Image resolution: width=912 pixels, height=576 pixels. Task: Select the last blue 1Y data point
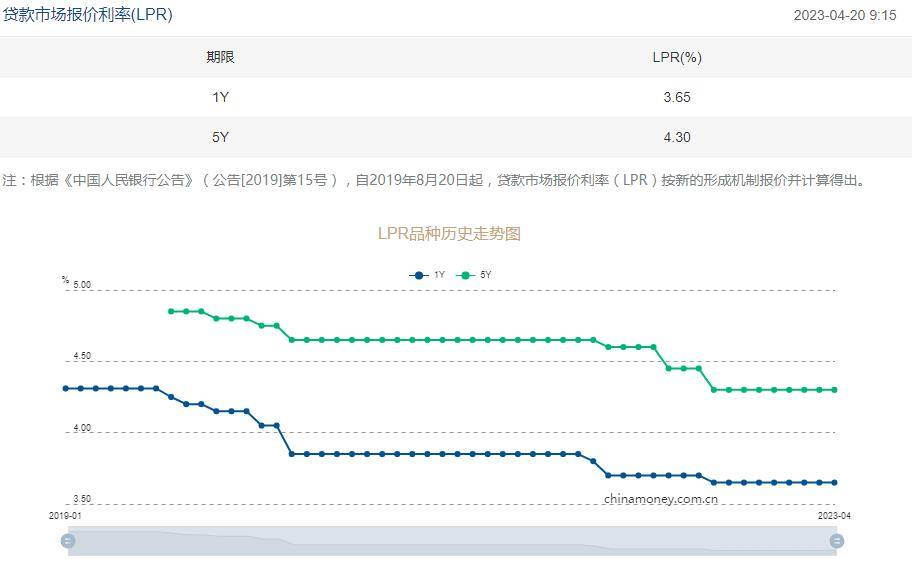[x=835, y=482]
